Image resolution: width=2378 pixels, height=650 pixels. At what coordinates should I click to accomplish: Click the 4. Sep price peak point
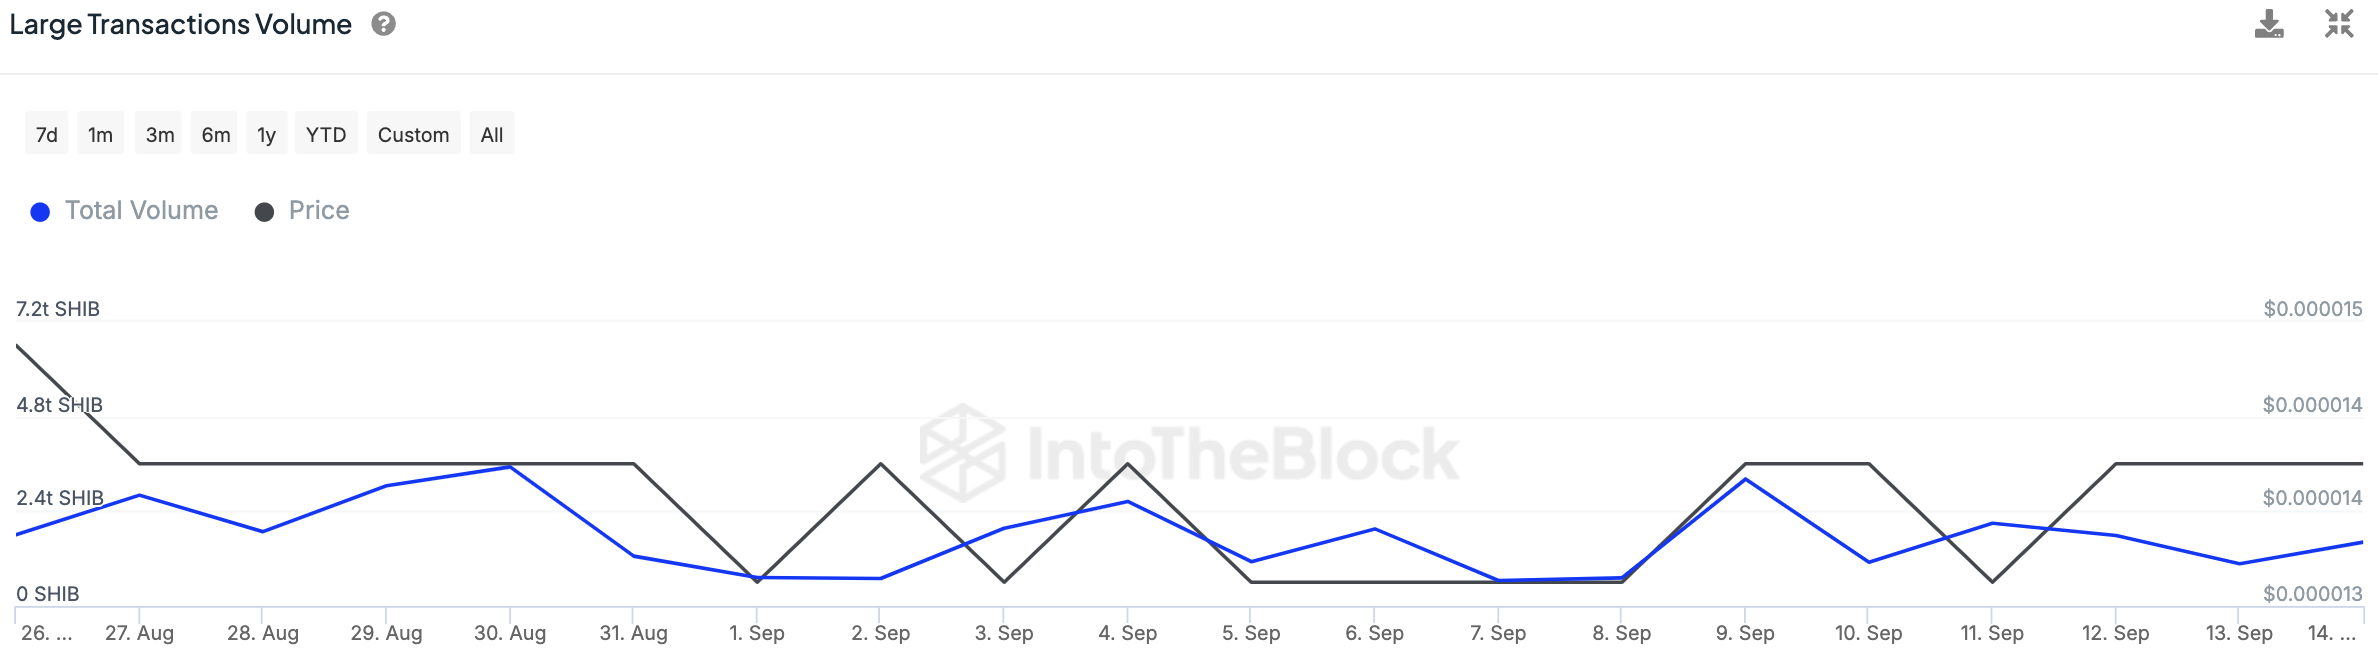pyautogui.click(x=1128, y=464)
